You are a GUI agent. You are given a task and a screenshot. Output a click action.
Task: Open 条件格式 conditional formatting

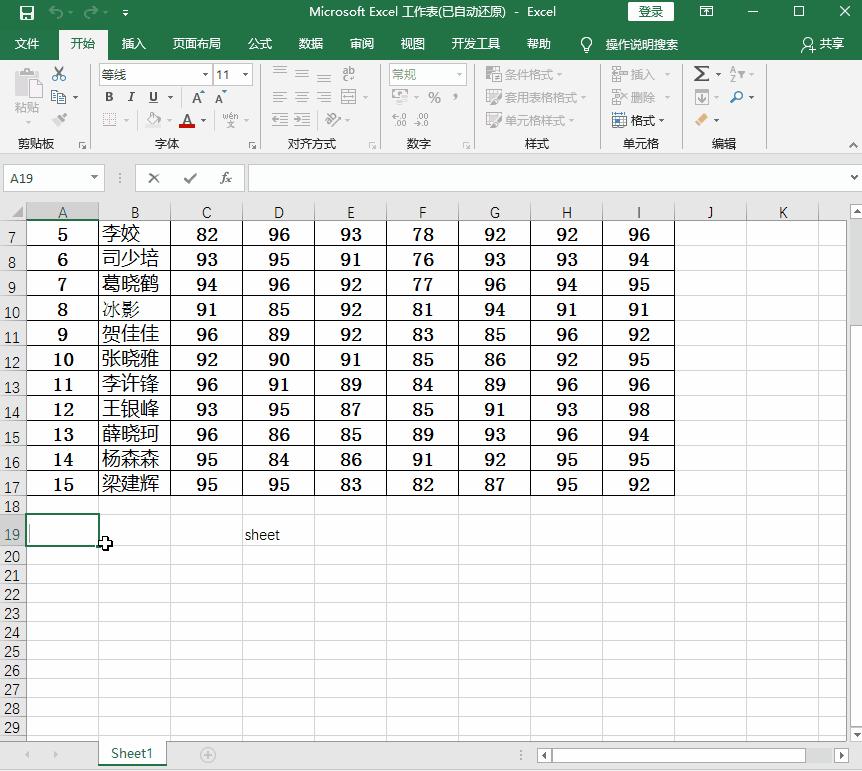[x=524, y=74]
